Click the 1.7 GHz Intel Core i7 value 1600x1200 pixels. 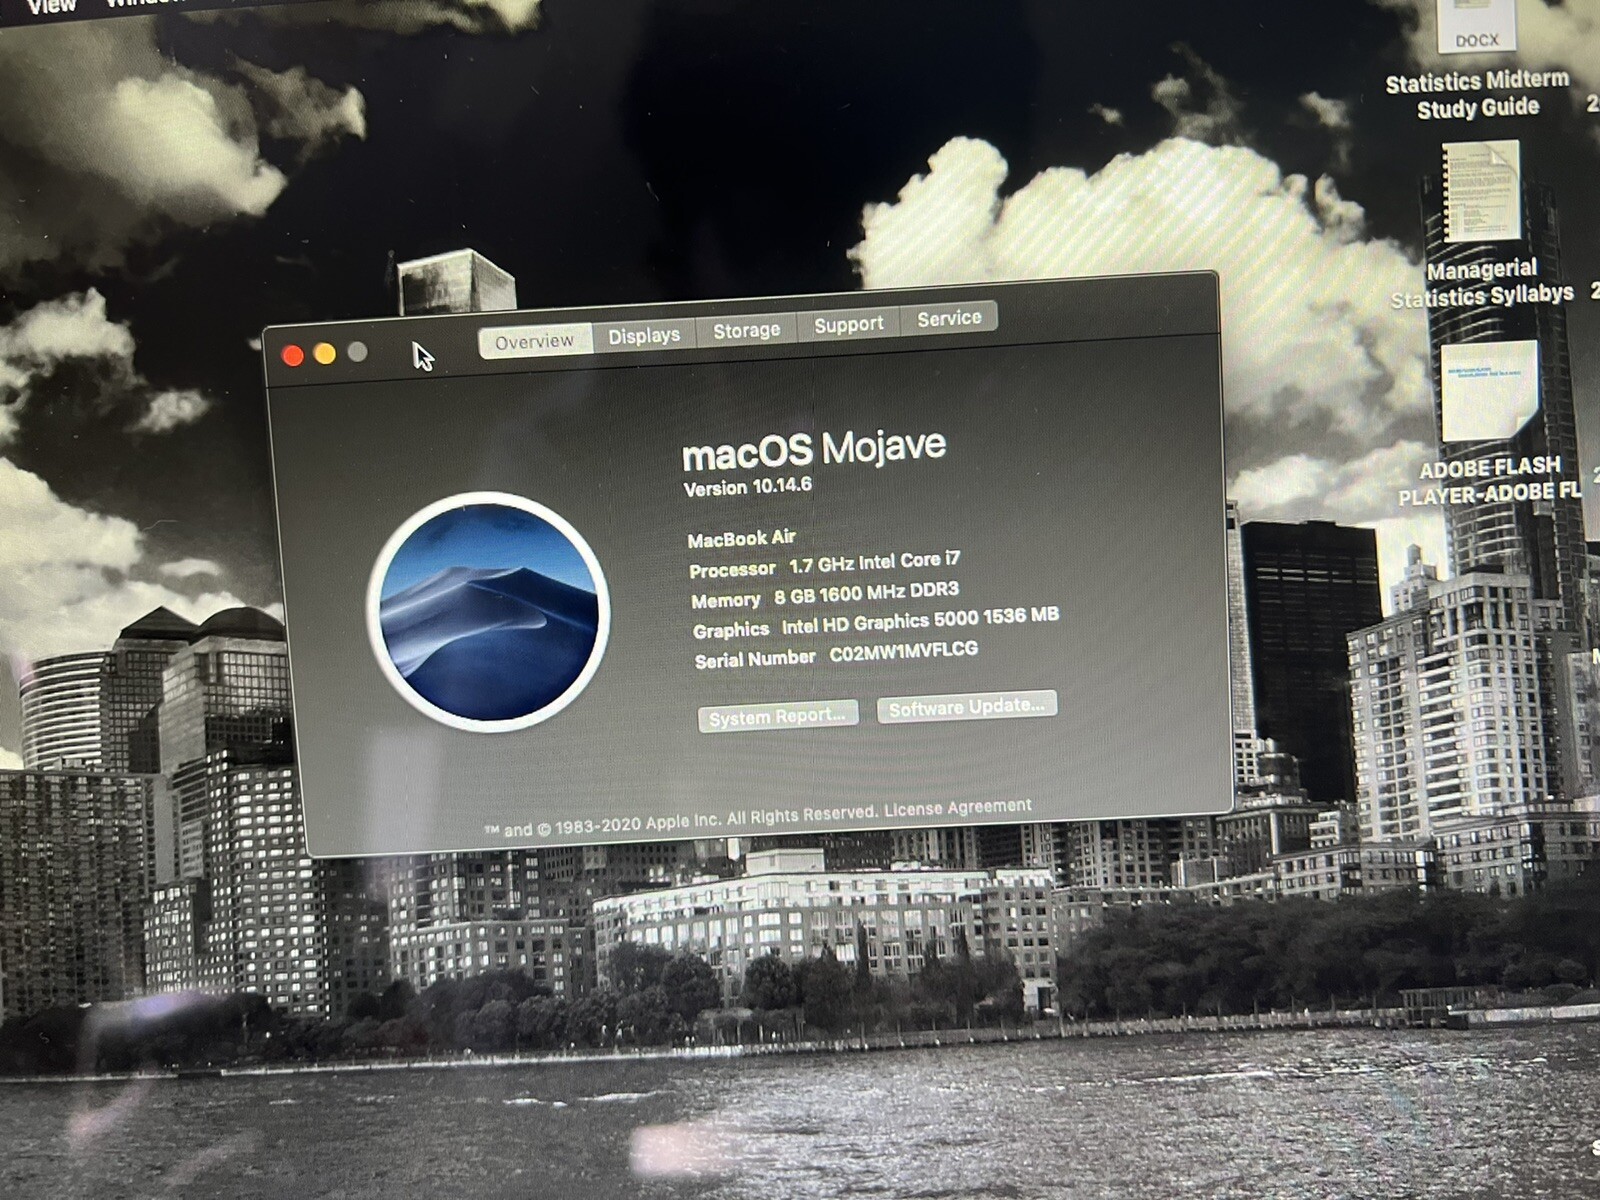(875, 563)
